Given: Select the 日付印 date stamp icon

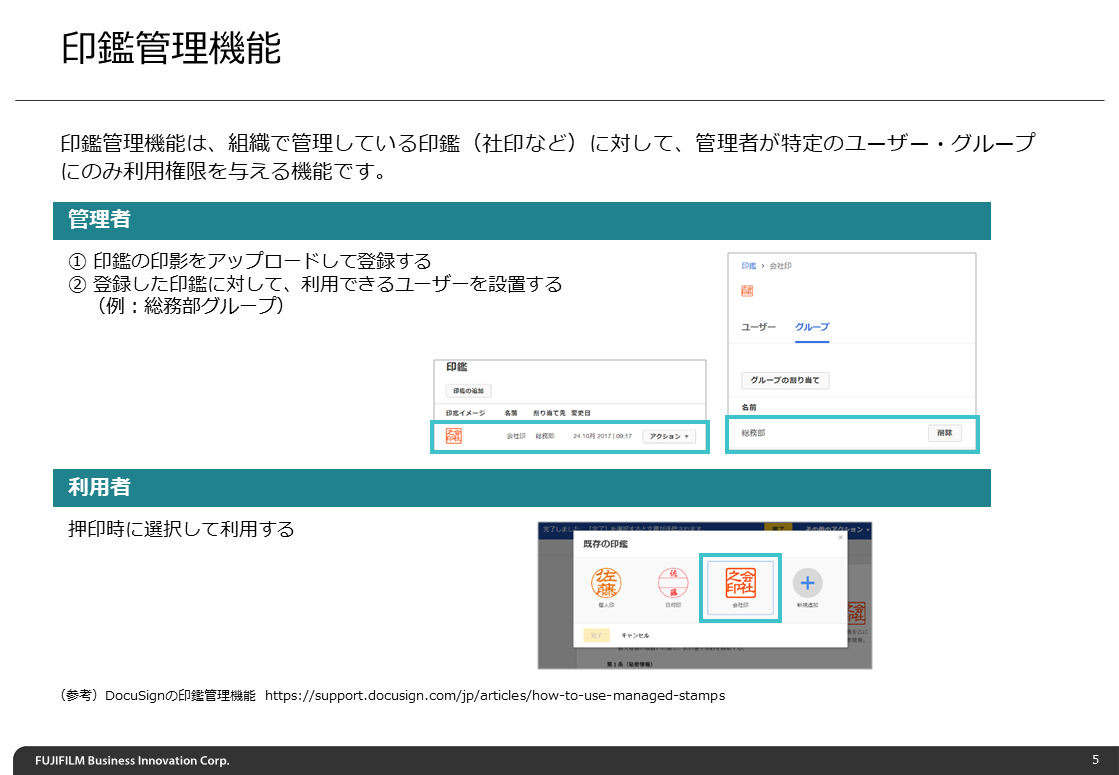Looking at the screenshot, I should coord(674,583).
